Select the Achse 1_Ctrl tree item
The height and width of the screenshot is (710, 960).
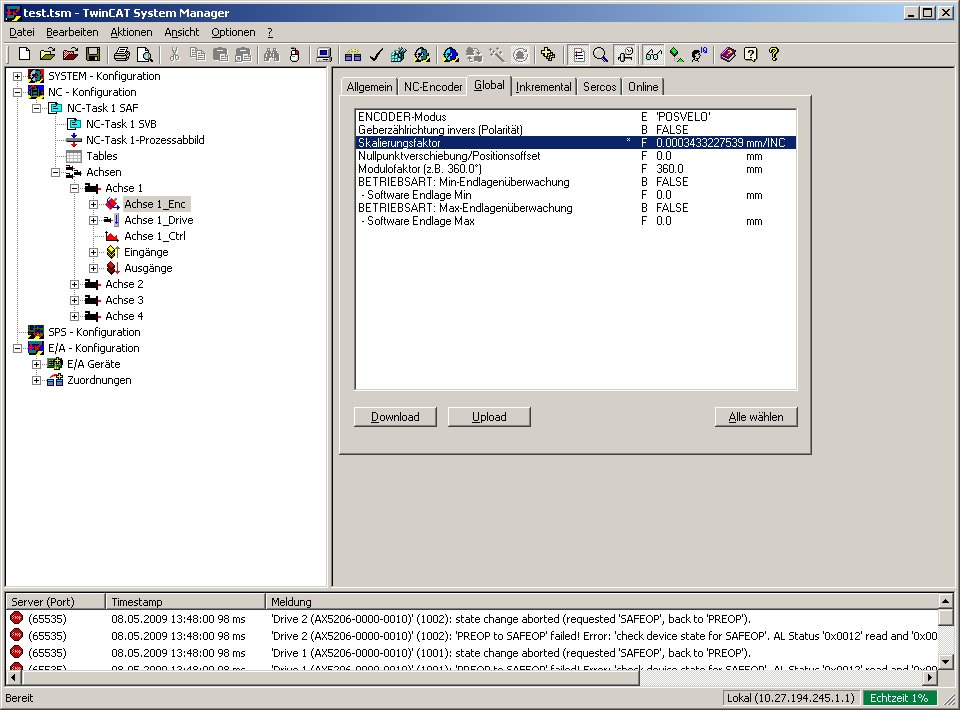click(154, 236)
